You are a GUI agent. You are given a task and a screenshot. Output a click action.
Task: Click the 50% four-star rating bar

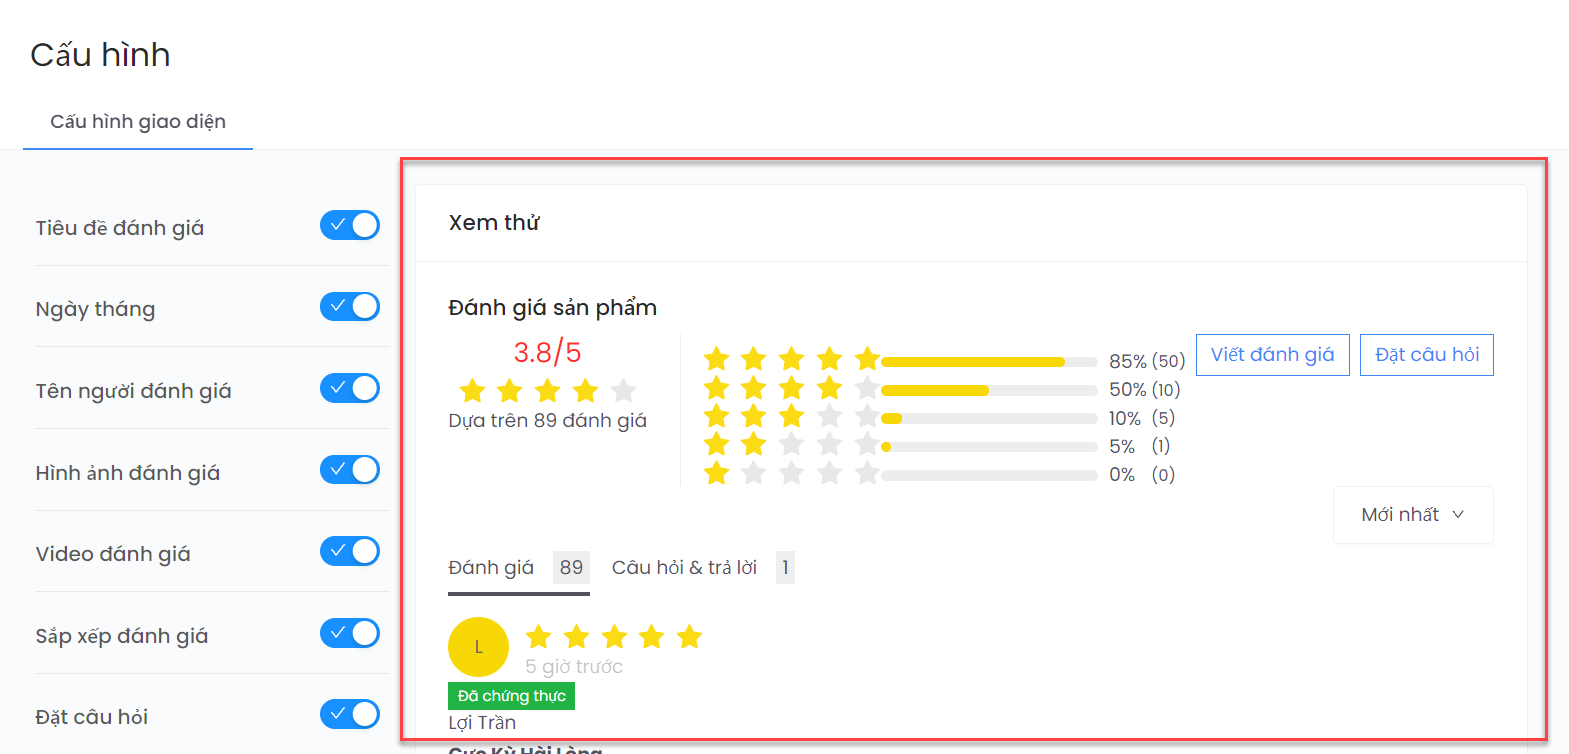click(x=988, y=390)
